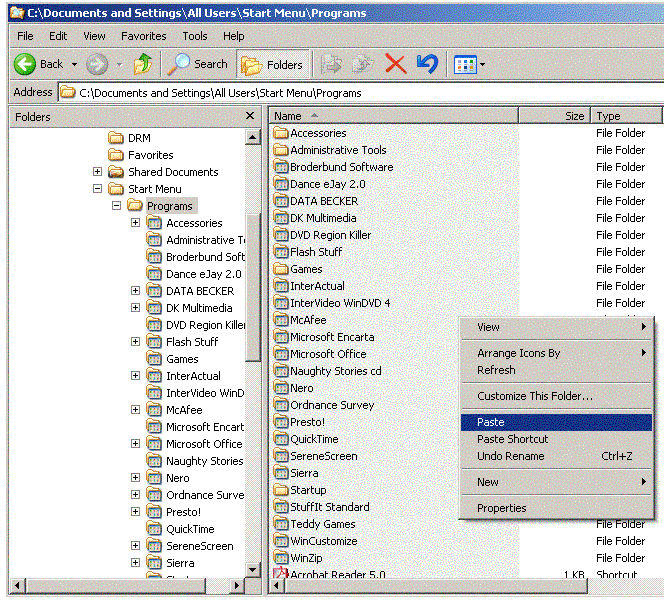
Task: Select Paste in the context menu
Action: (491, 422)
